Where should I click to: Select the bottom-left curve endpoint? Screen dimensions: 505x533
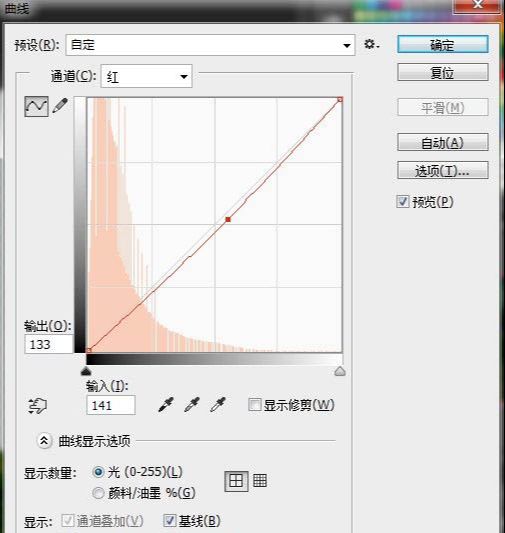[x=89, y=350]
